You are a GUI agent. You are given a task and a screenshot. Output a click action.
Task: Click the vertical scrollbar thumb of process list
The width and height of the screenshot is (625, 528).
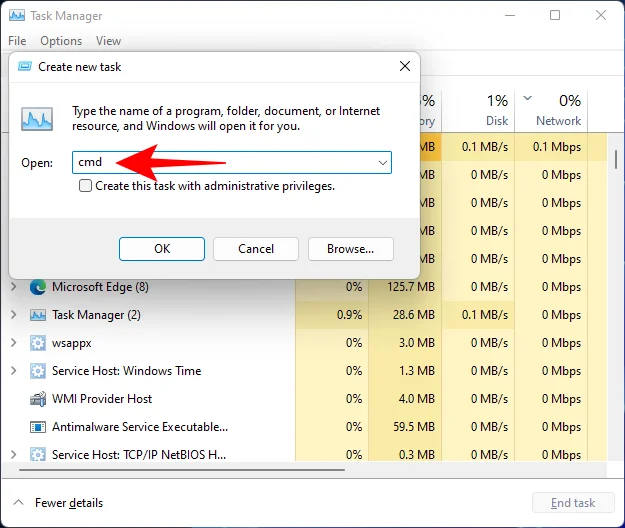[616, 159]
